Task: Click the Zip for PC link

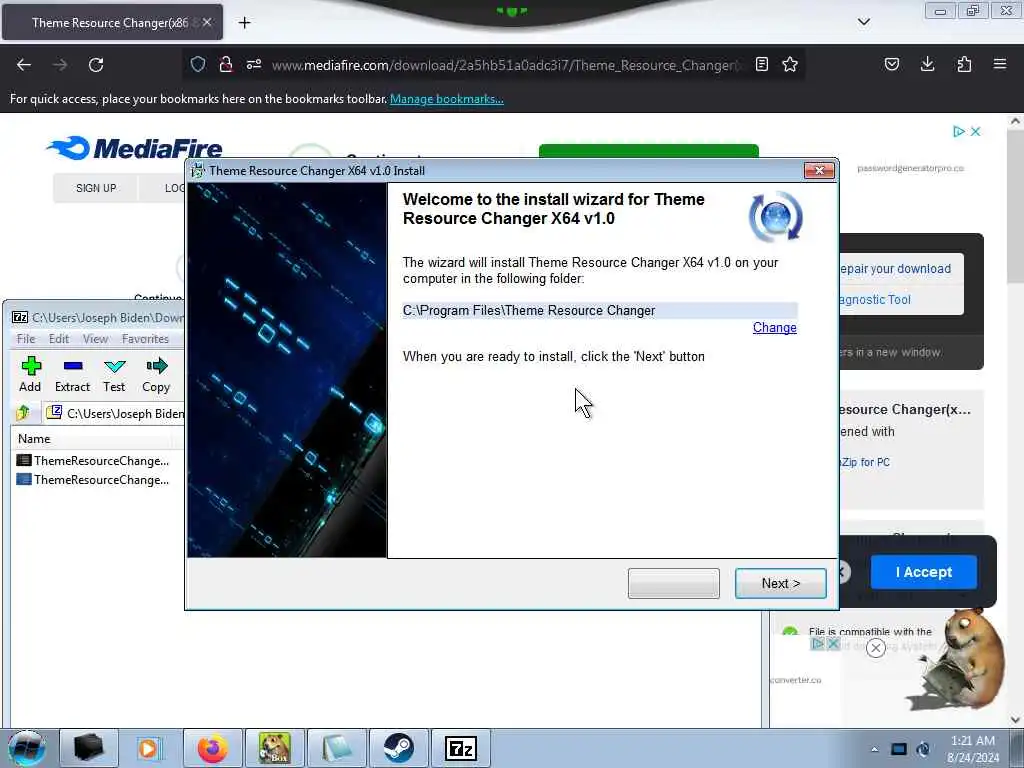Action: tap(865, 462)
